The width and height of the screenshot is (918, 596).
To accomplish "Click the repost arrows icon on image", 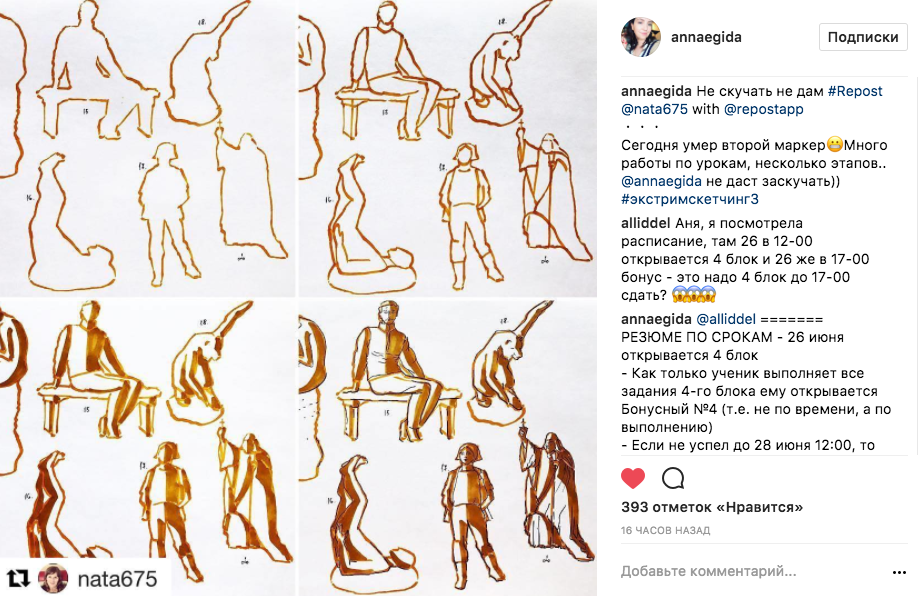I will point(18,578).
